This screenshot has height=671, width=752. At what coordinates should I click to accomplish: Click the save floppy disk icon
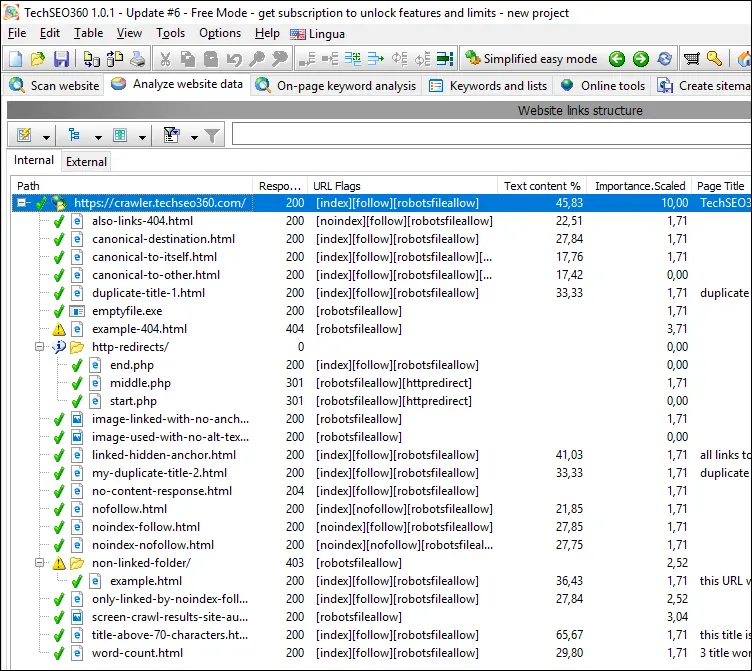click(x=61, y=59)
